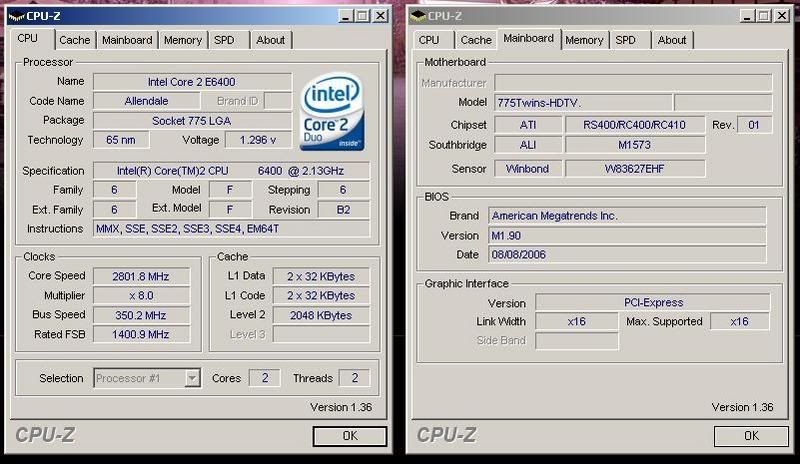Viewport: 800px width, 464px height.
Task: Switch to Cache tab in right CPU-Z window
Action: point(476,40)
